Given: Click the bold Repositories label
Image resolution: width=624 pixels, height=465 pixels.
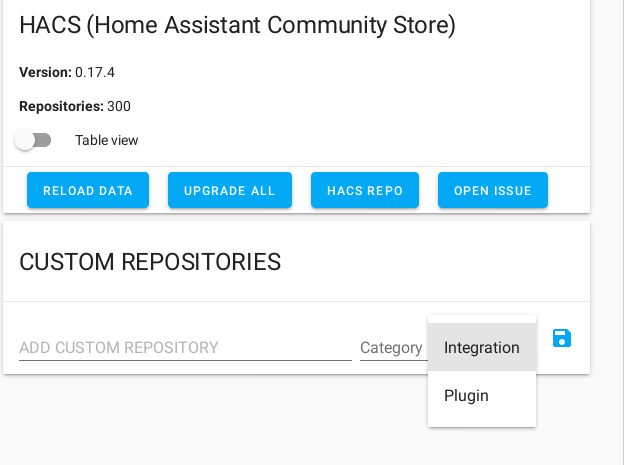Looking at the screenshot, I should click(61, 106).
